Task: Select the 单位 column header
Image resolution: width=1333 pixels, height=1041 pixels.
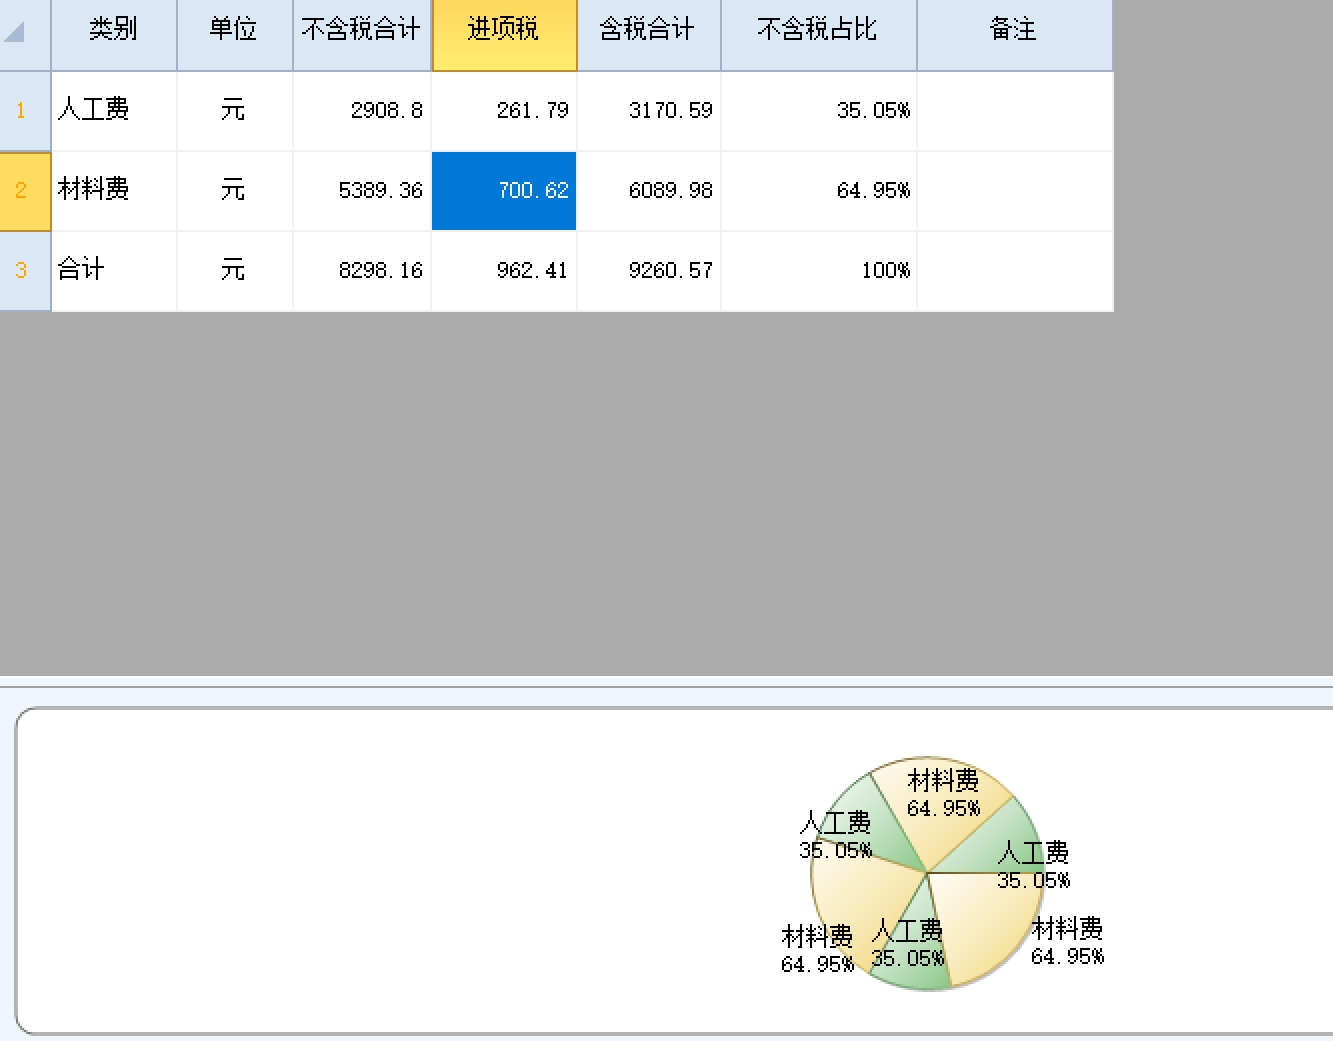Action: click(x=235, y=35)
